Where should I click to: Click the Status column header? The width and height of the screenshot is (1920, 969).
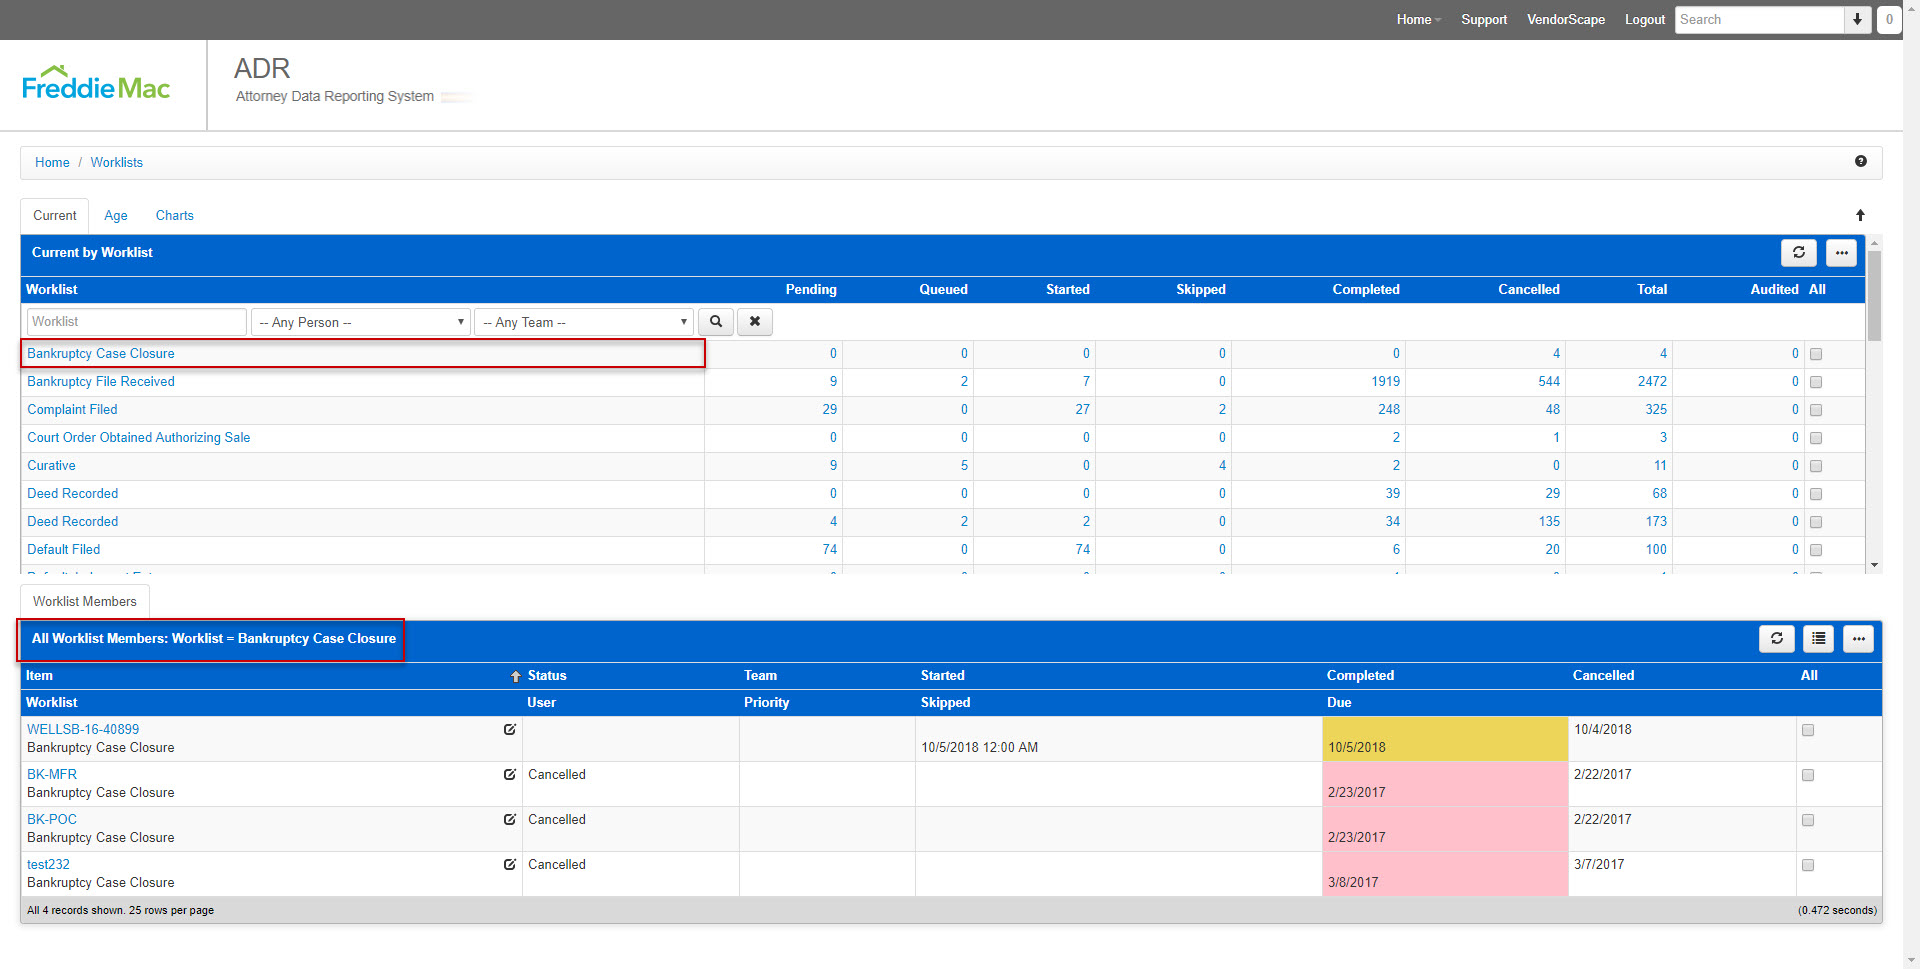tap(547, 676)
